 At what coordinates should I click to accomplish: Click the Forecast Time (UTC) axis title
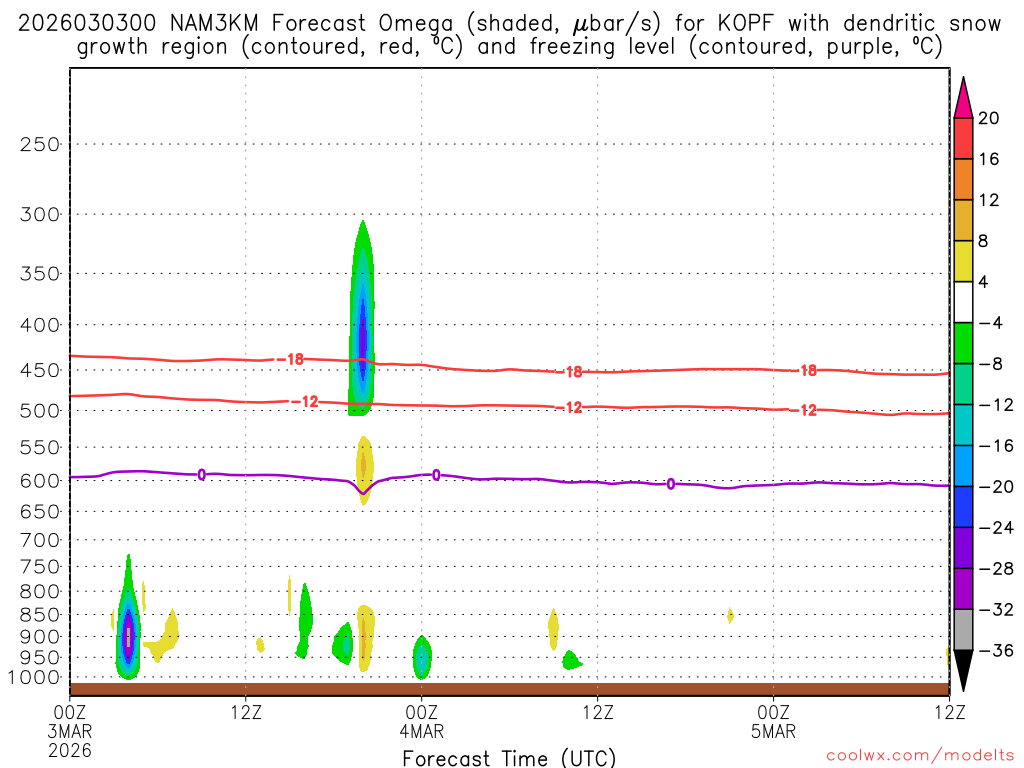(509, 758)
